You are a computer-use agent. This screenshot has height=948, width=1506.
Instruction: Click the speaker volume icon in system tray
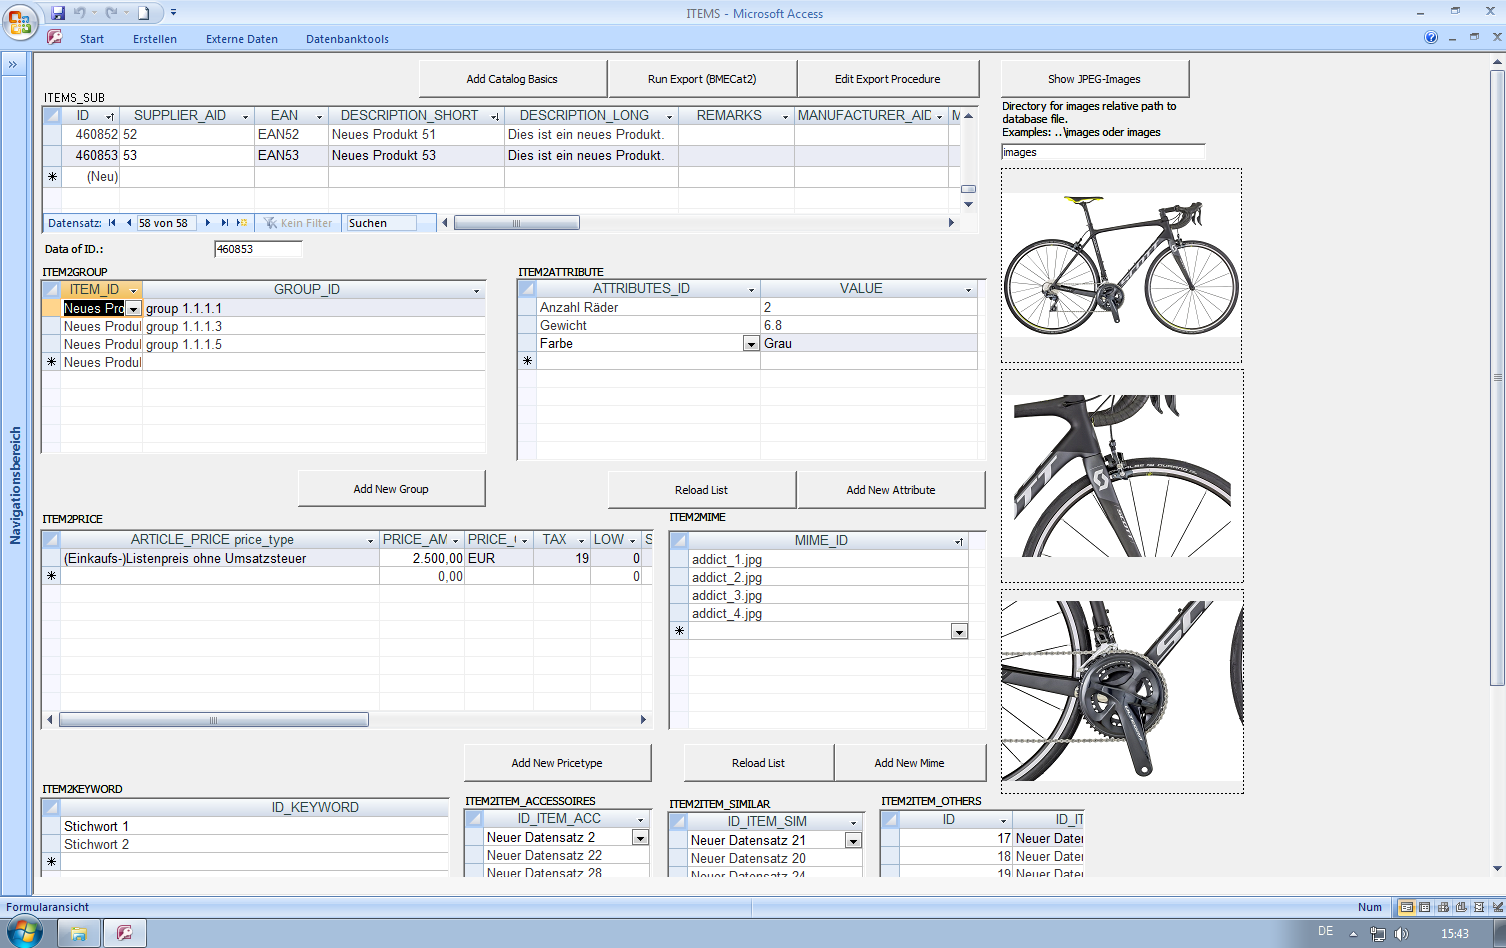[1401, 934]
